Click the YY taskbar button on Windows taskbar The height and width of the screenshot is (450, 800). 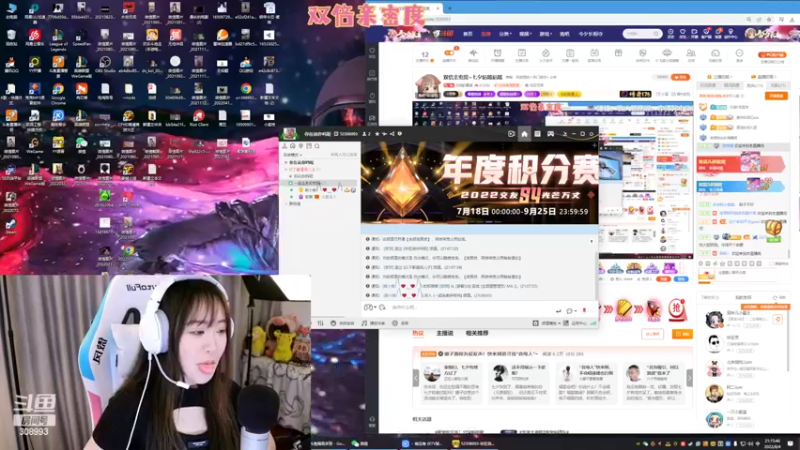tap(474, 443)
